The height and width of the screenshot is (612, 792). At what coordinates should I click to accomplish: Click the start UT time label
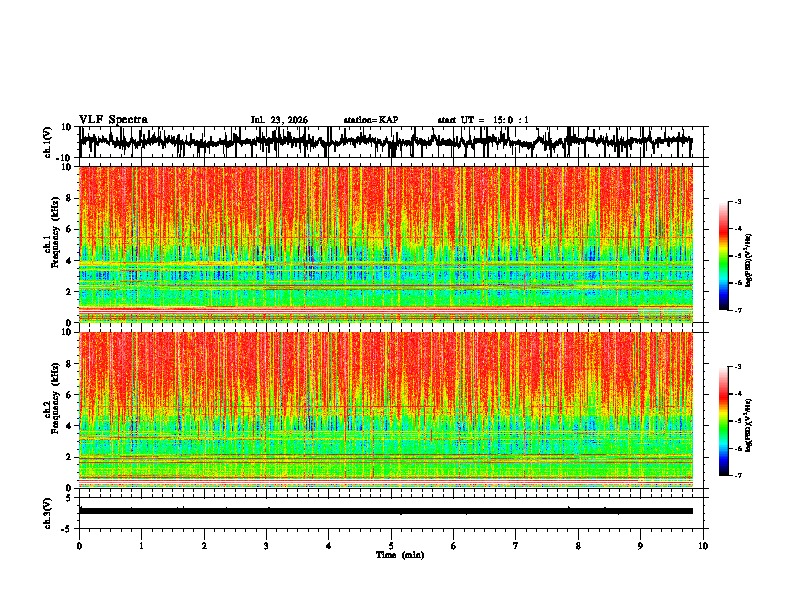[x=483, y=120]
